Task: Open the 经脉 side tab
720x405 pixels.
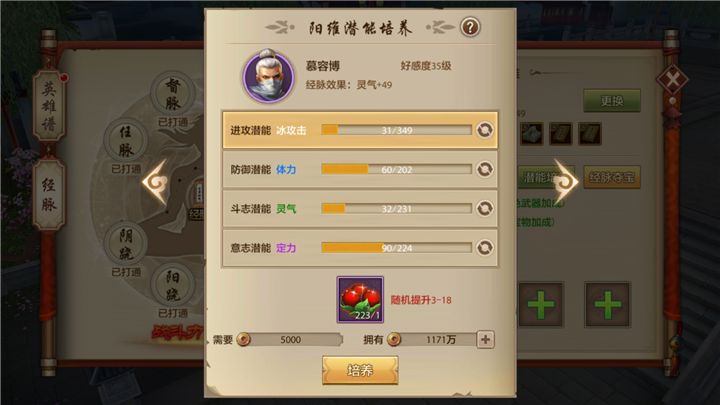Action: pyautogui.click(x=49, y=194)
